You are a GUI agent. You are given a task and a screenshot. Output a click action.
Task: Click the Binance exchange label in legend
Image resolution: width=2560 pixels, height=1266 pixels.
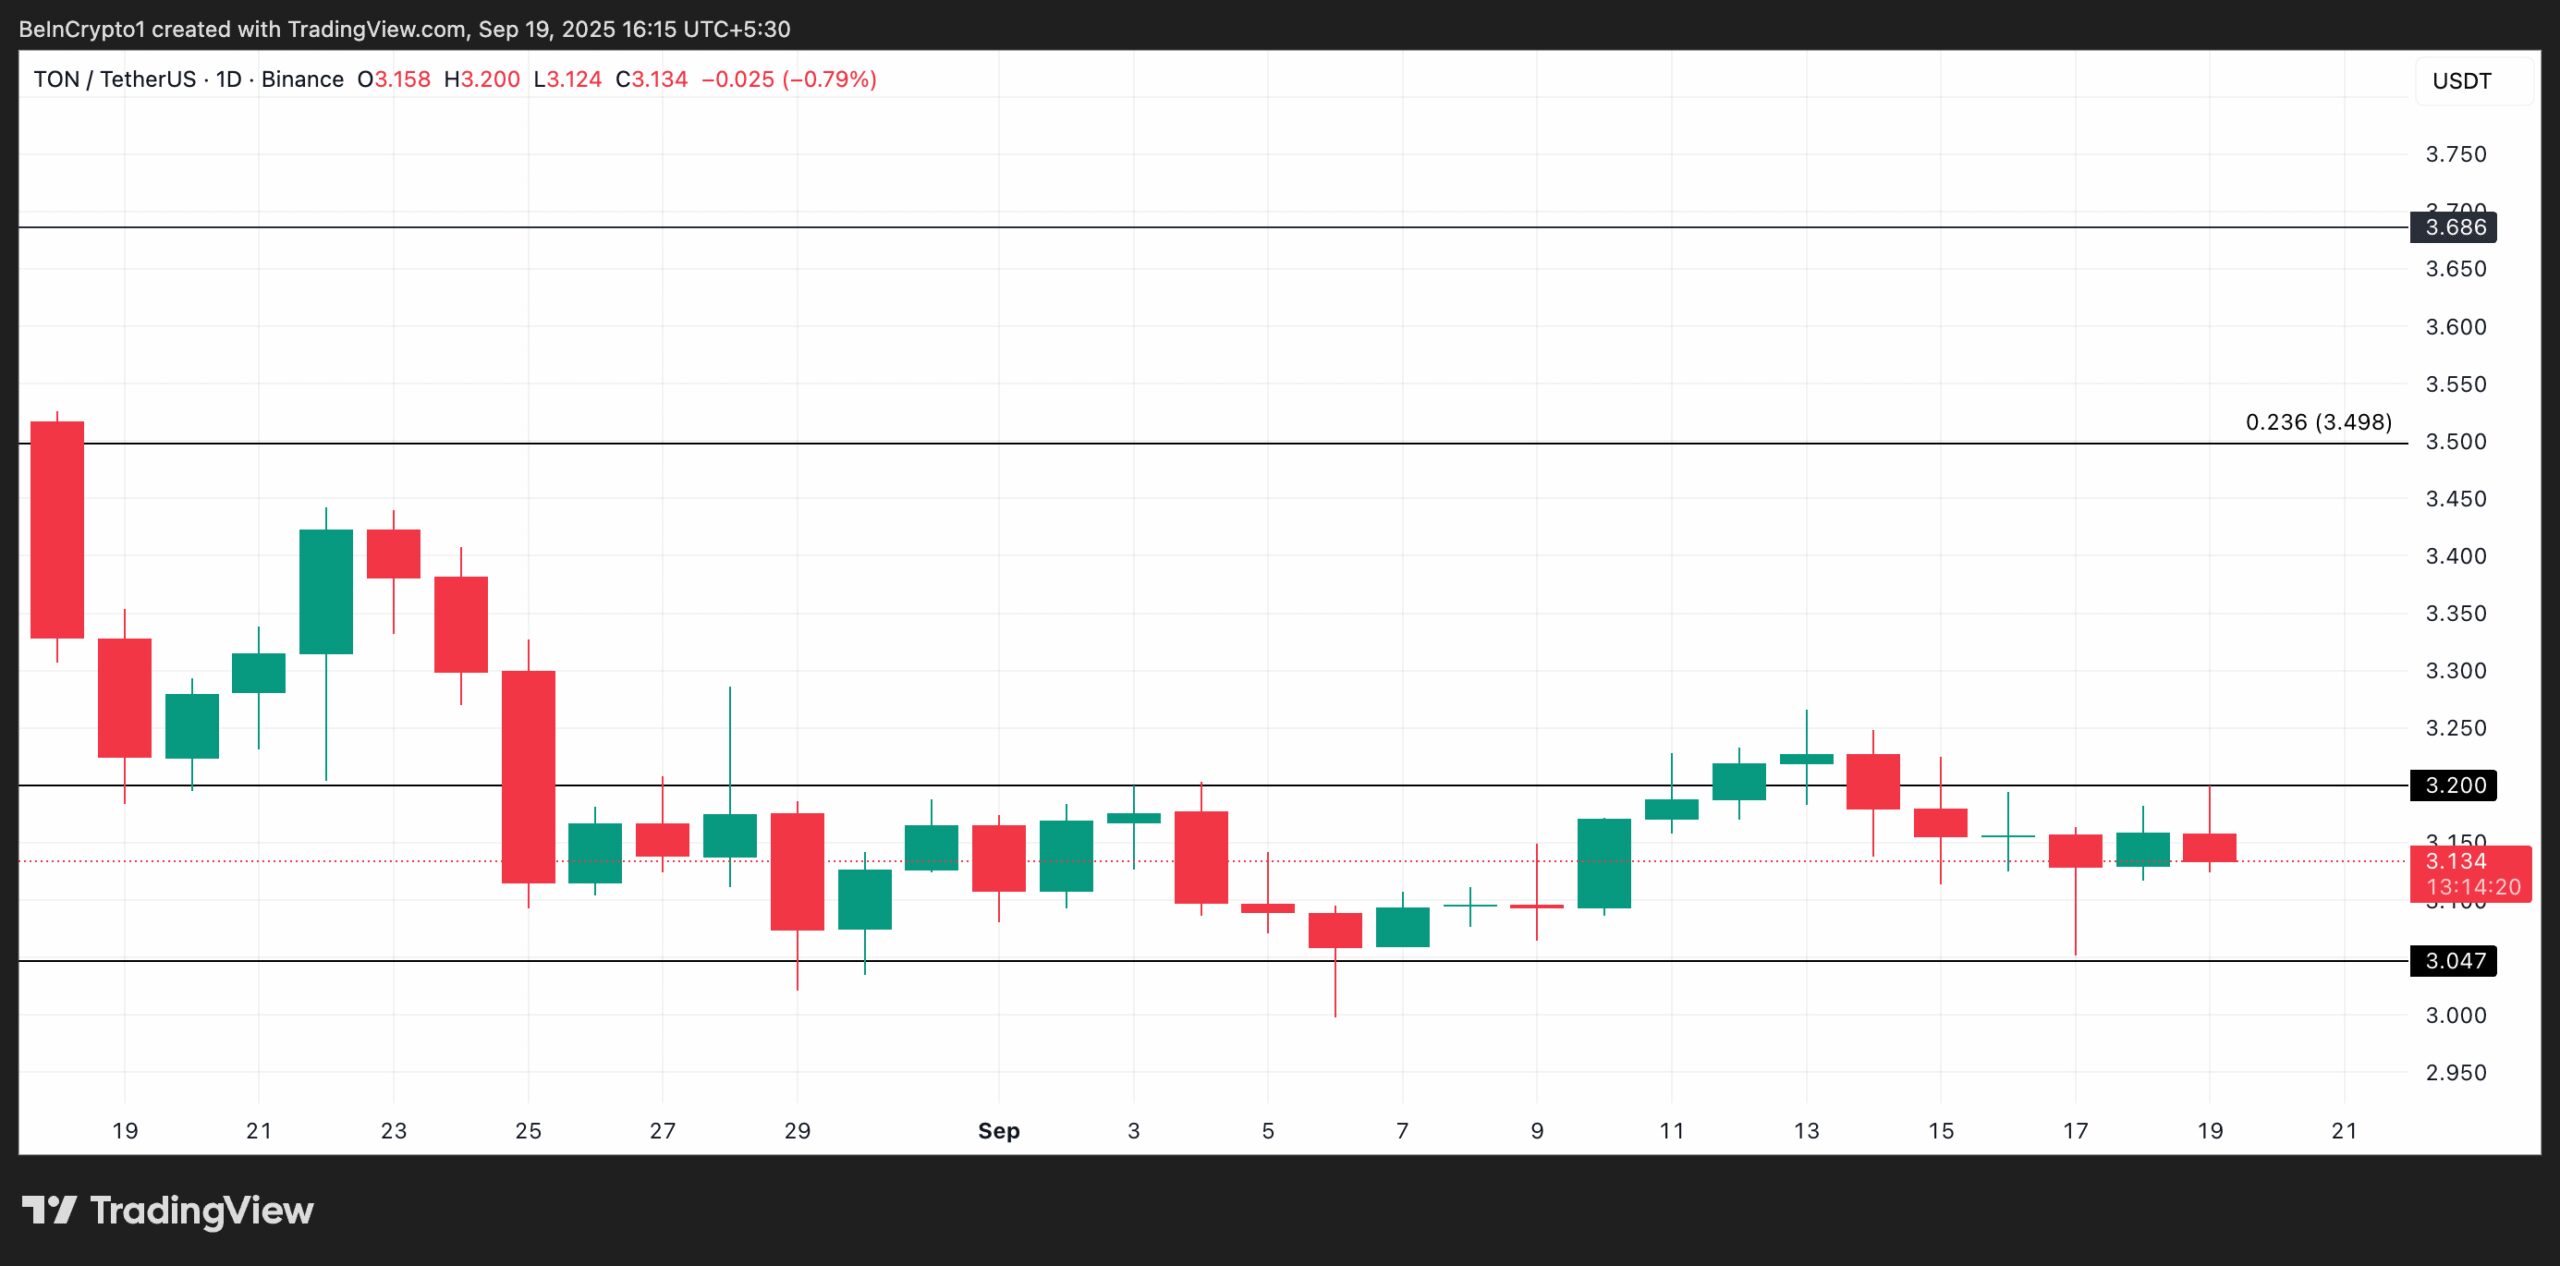pos(302,79)
